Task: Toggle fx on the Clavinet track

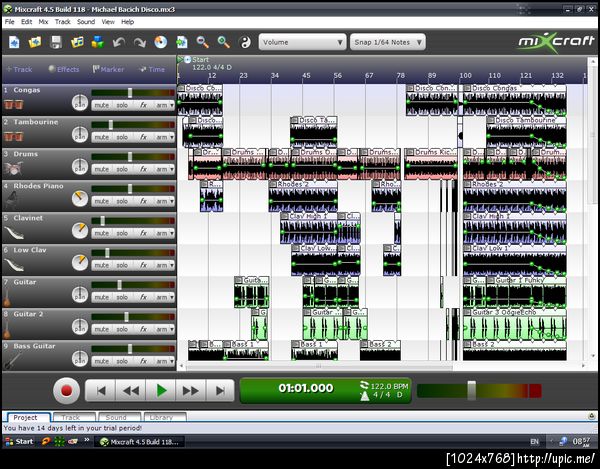Action: 143,233
